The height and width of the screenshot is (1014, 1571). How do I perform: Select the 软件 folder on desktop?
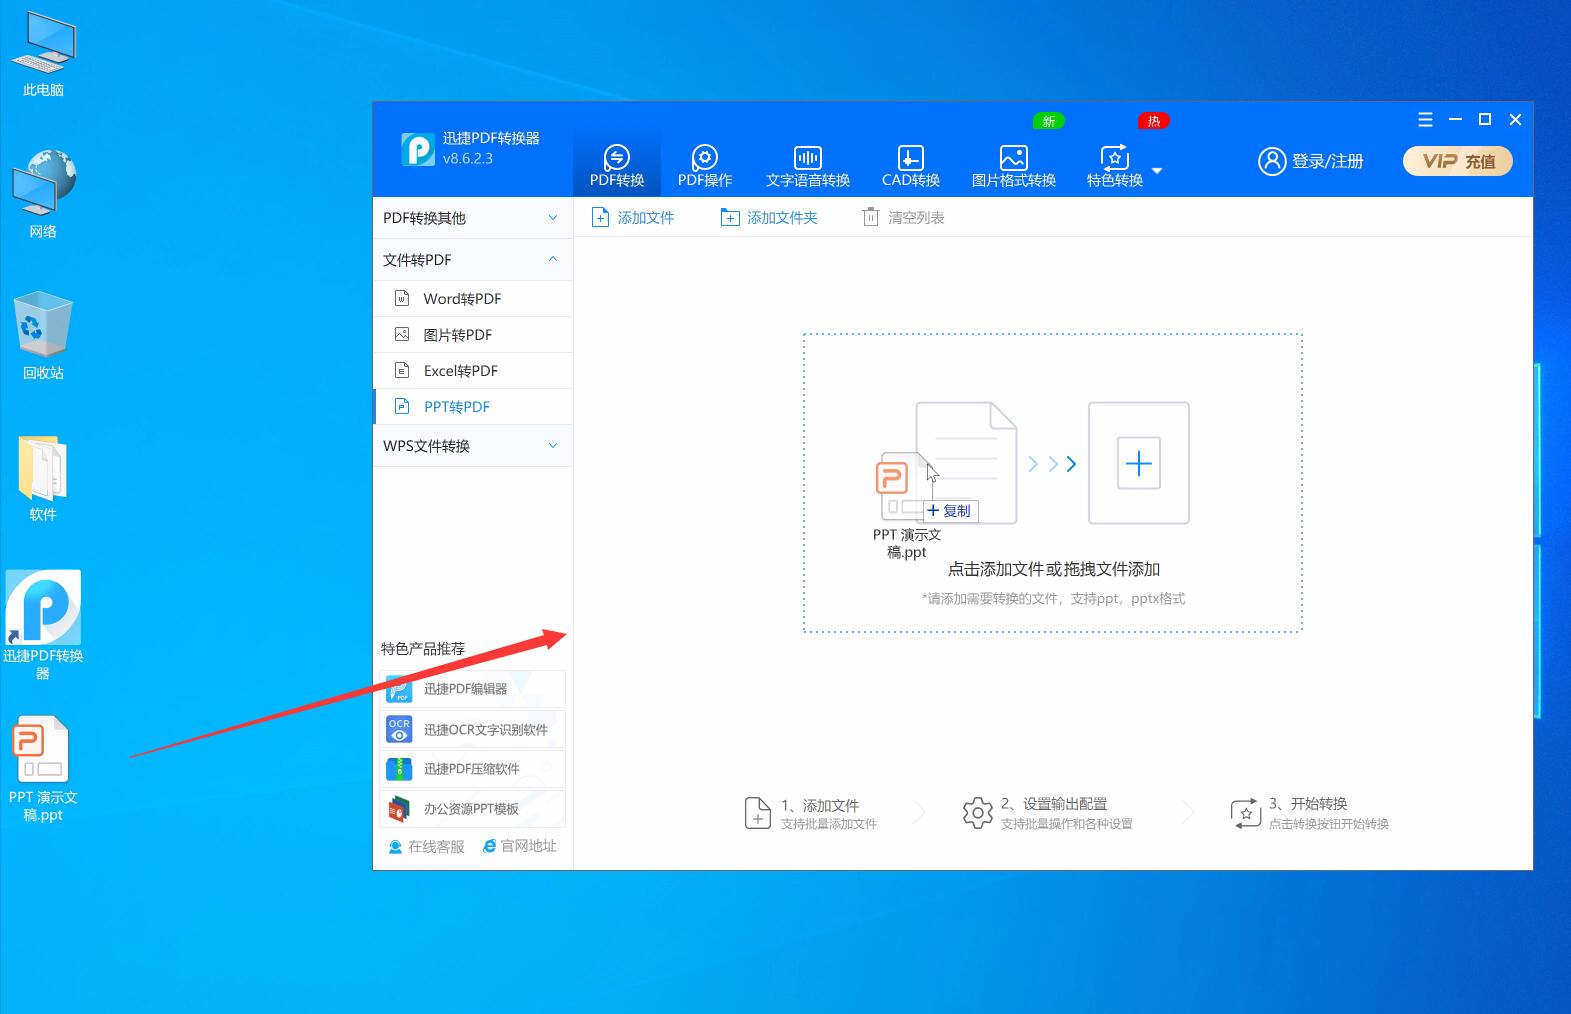coord(43,478)
